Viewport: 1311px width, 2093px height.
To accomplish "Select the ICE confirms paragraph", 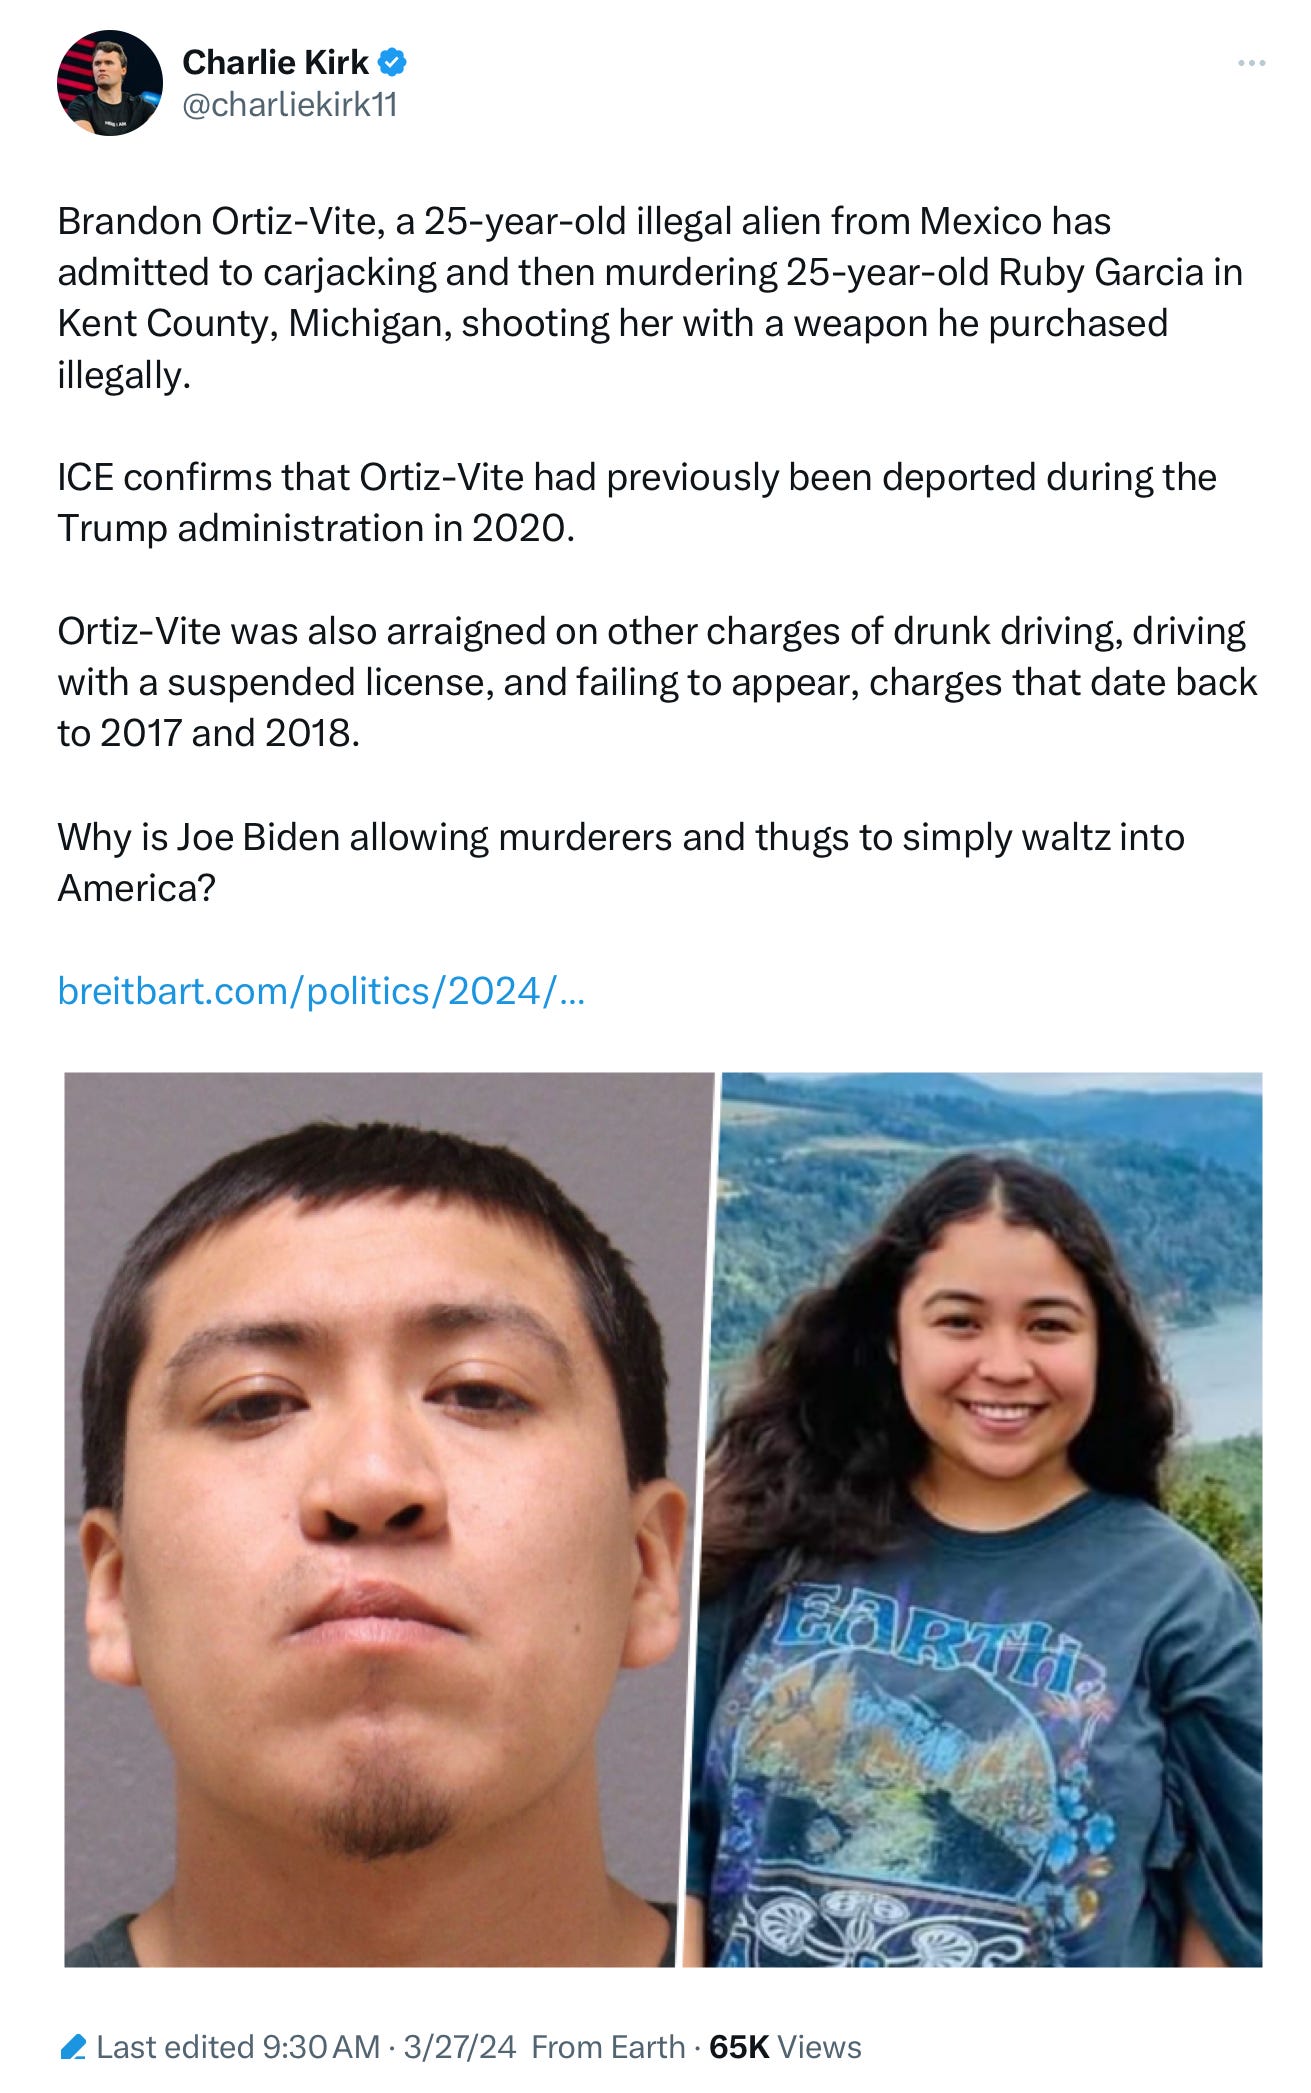I will coord(637,503).
